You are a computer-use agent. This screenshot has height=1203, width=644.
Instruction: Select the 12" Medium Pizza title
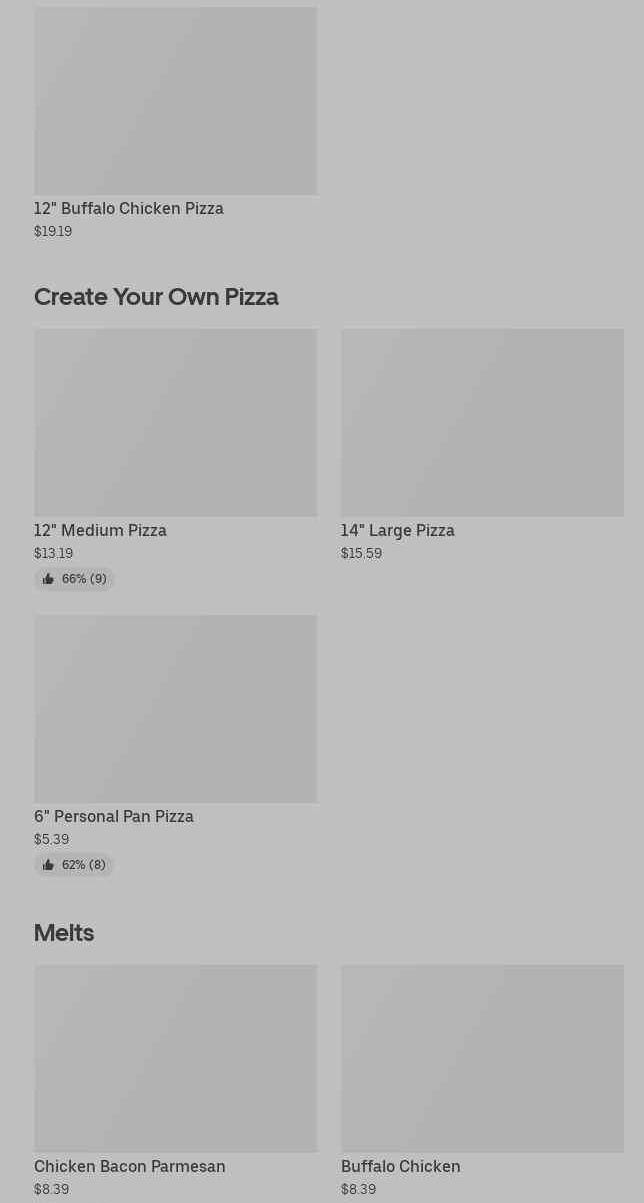coord(100,531)
